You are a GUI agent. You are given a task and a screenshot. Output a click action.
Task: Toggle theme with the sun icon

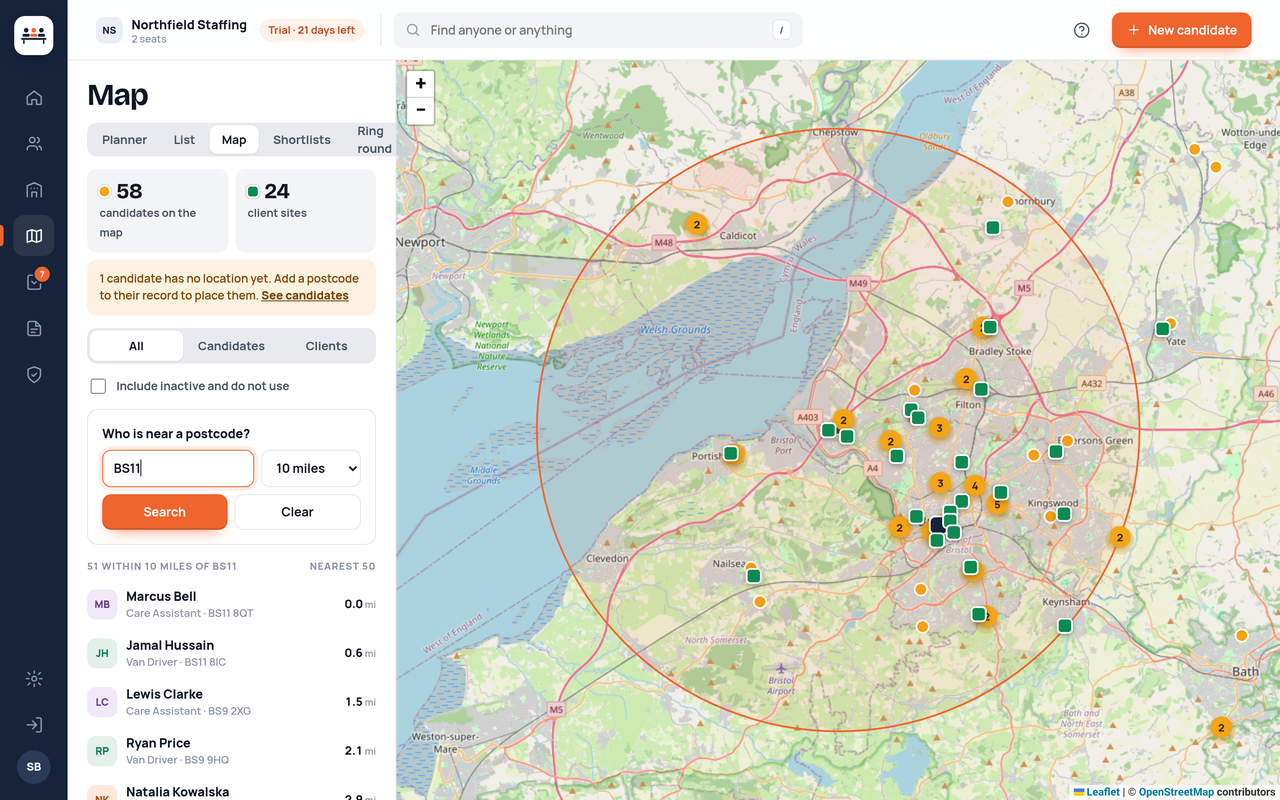coord(34,679)
